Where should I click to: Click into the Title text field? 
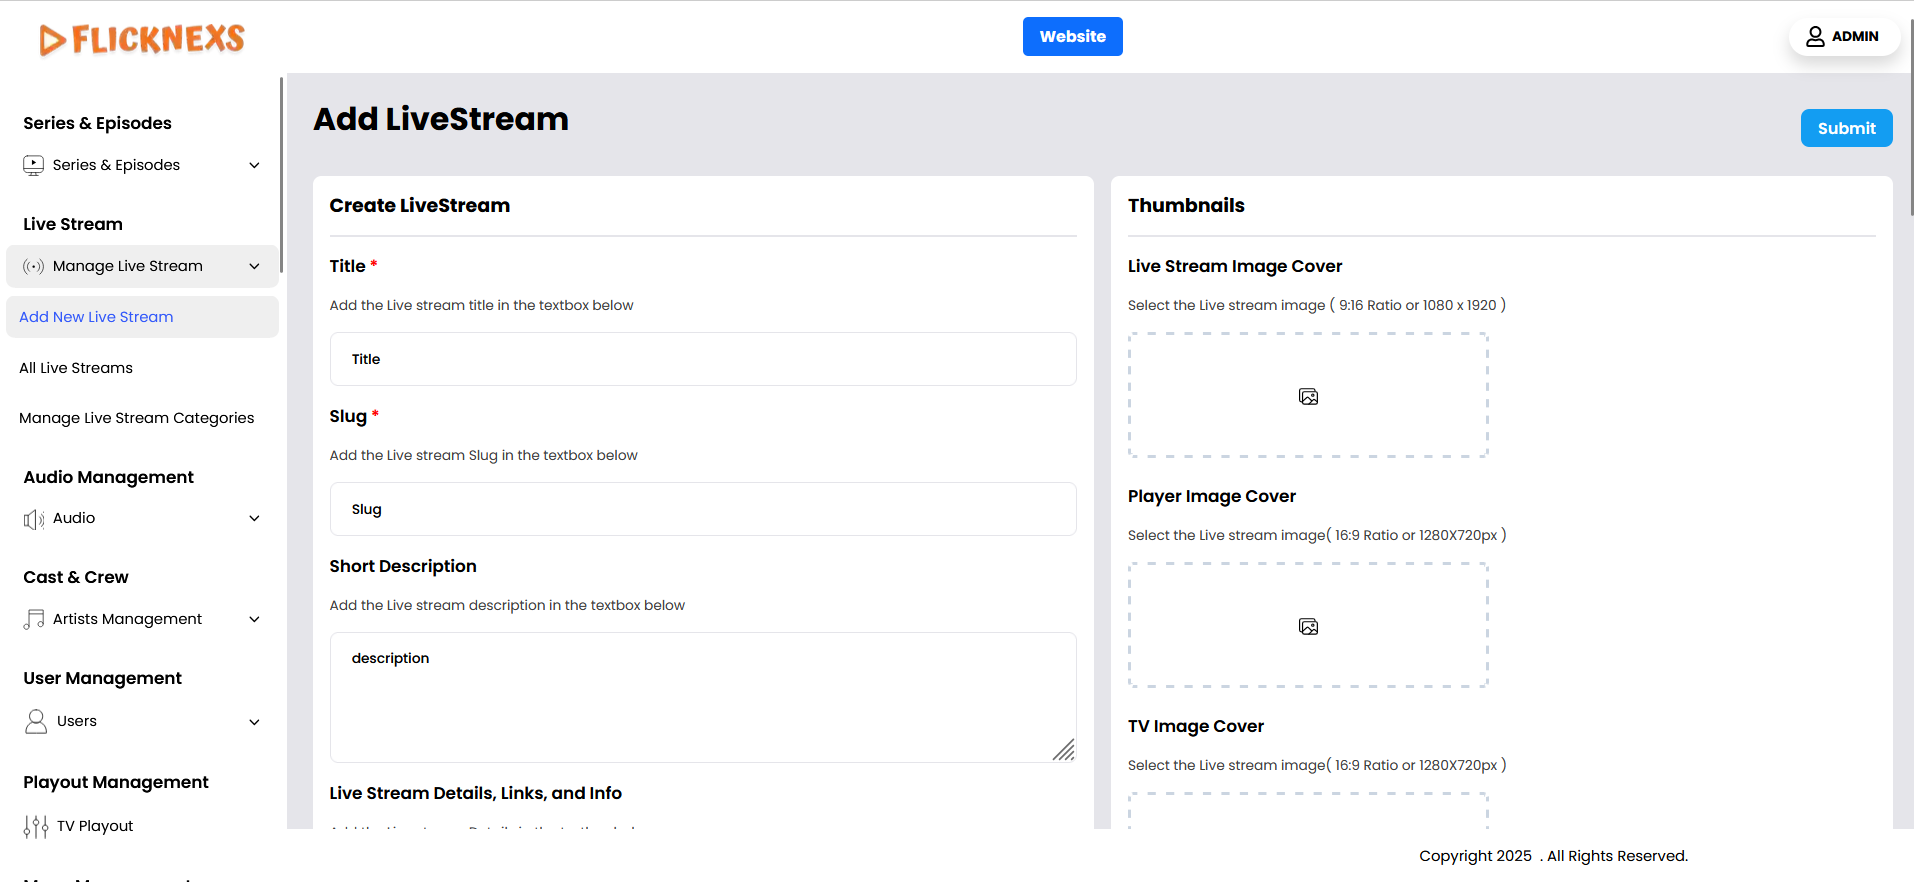pyautogui.click(x=702, y=359)
